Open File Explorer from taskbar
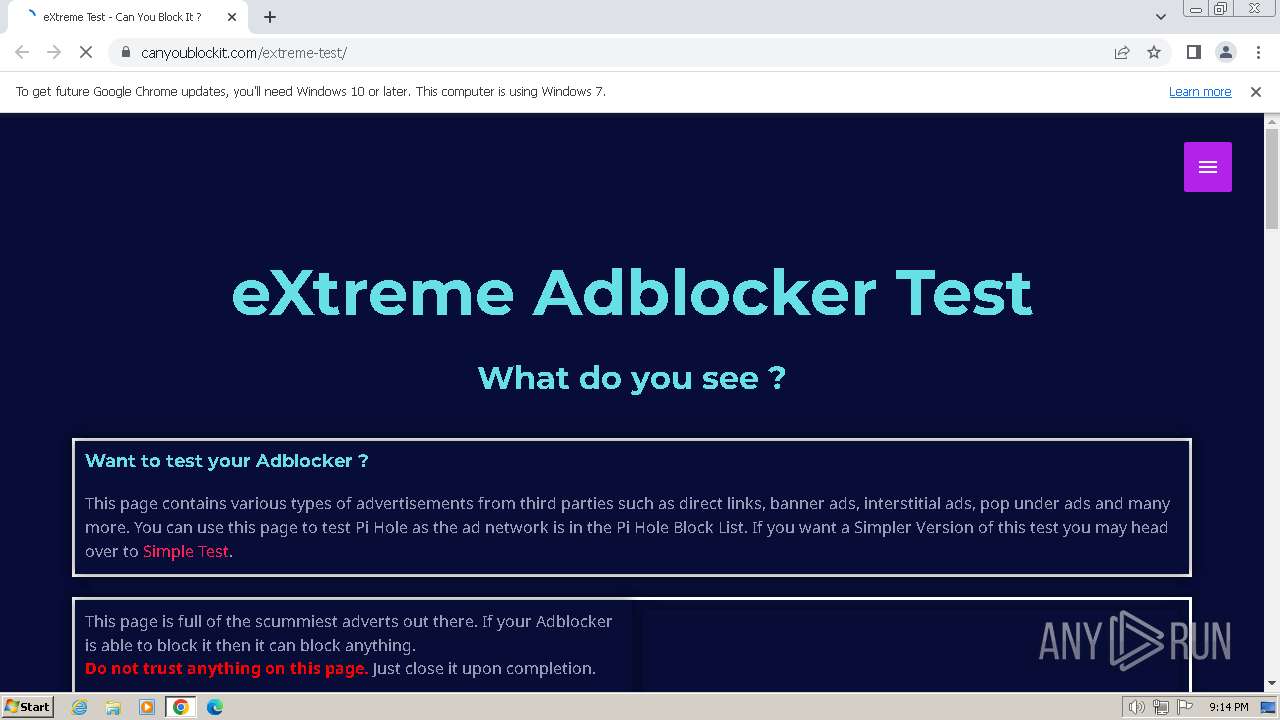The image size is (1280, 720). (x=113, y=707)
